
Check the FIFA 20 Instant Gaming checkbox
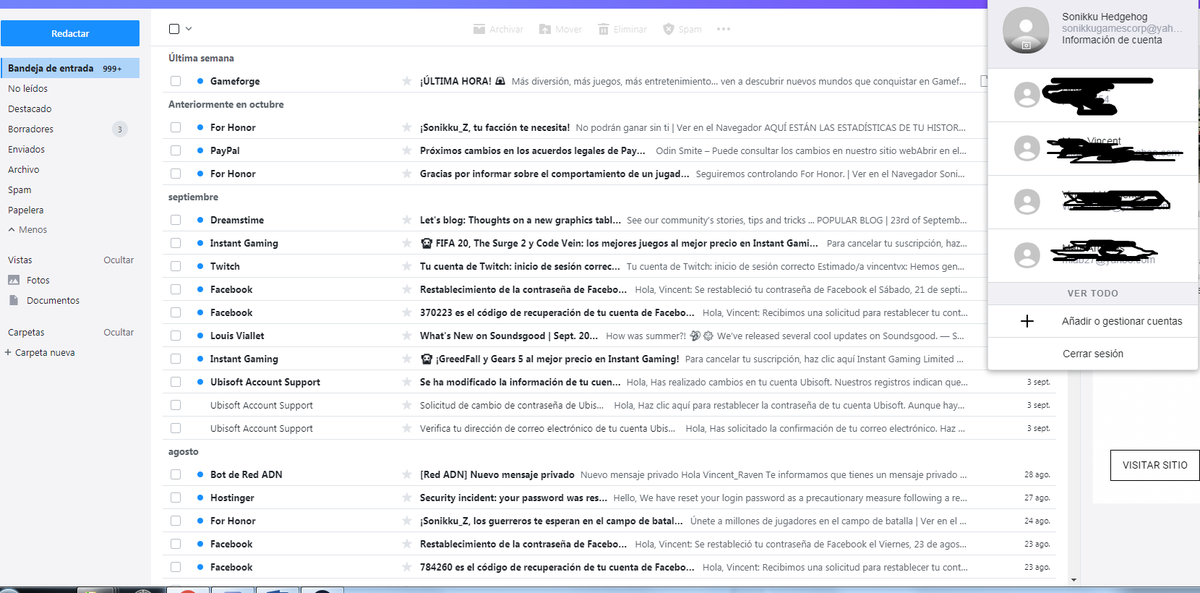click(x=176, y=244)
